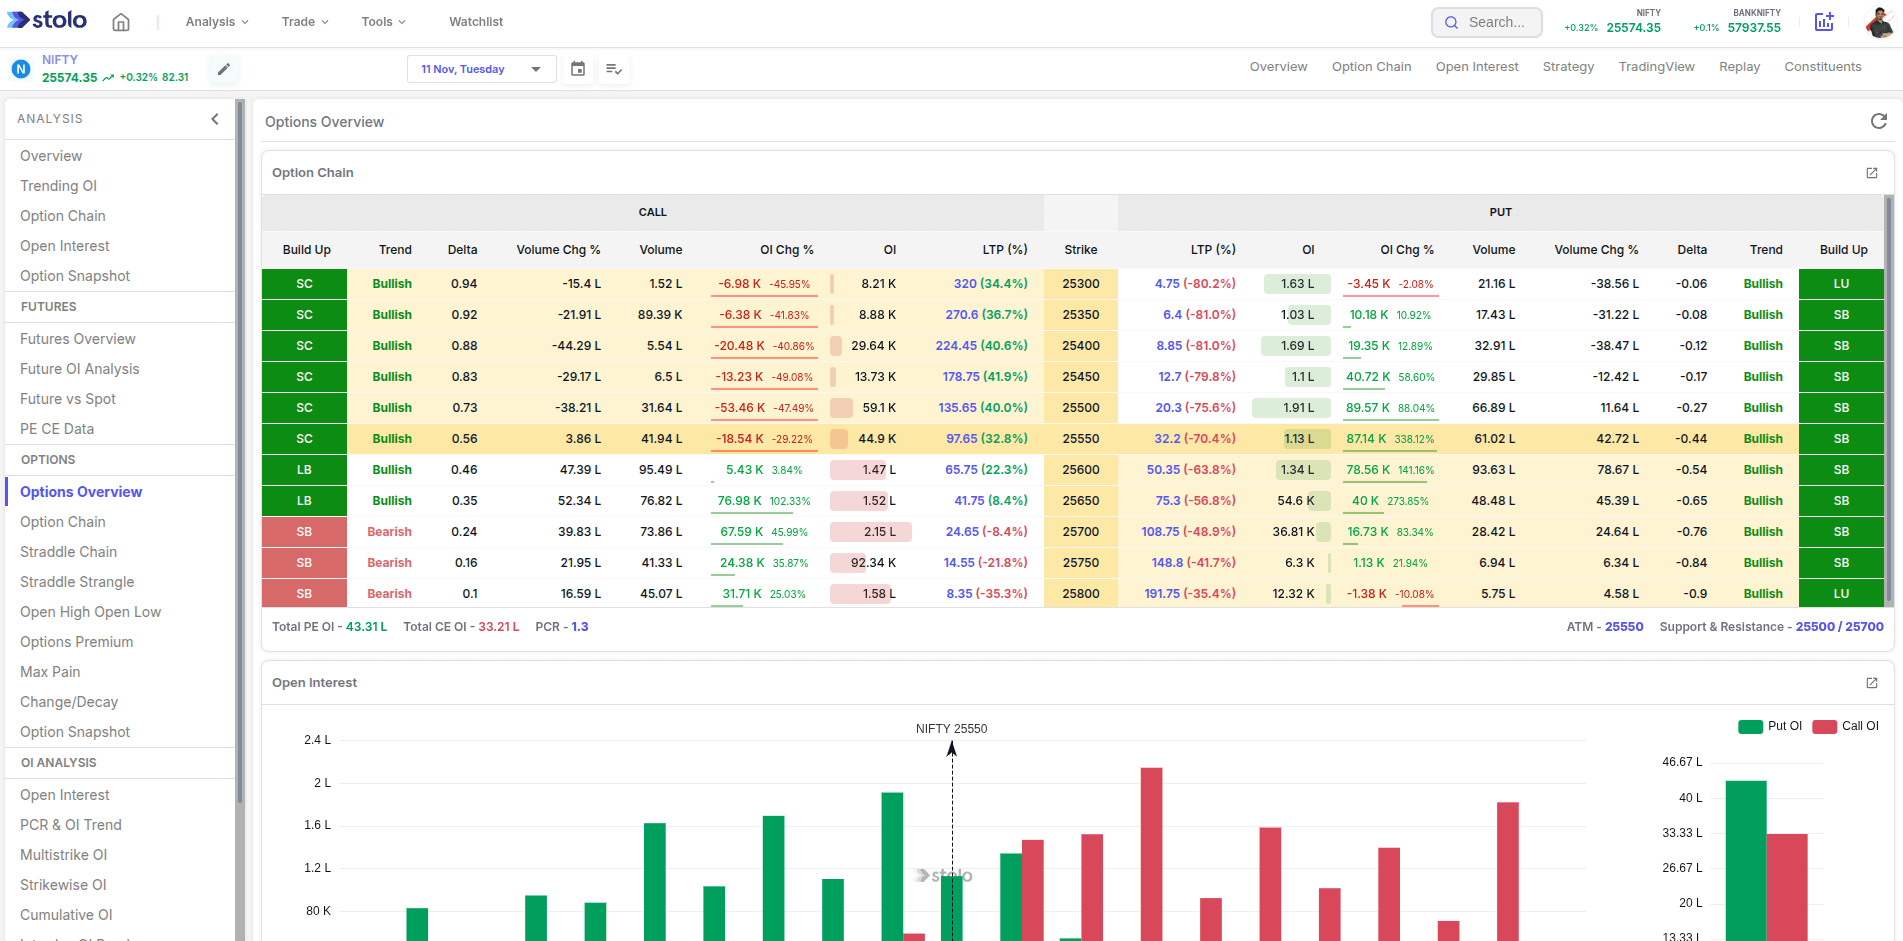
Task: Open Max Pain from the sidebar
Action: (49, 671)
